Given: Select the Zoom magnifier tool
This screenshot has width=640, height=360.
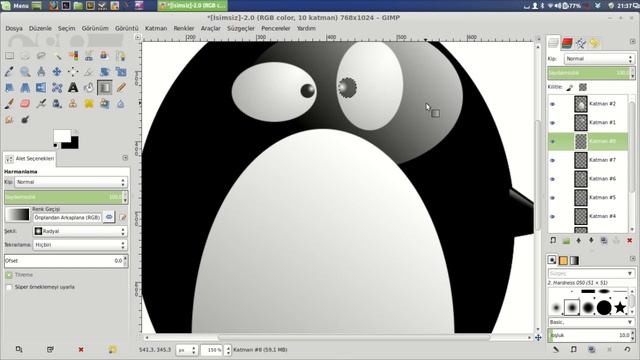Looking at the screenshot, I should click(25, 72).
